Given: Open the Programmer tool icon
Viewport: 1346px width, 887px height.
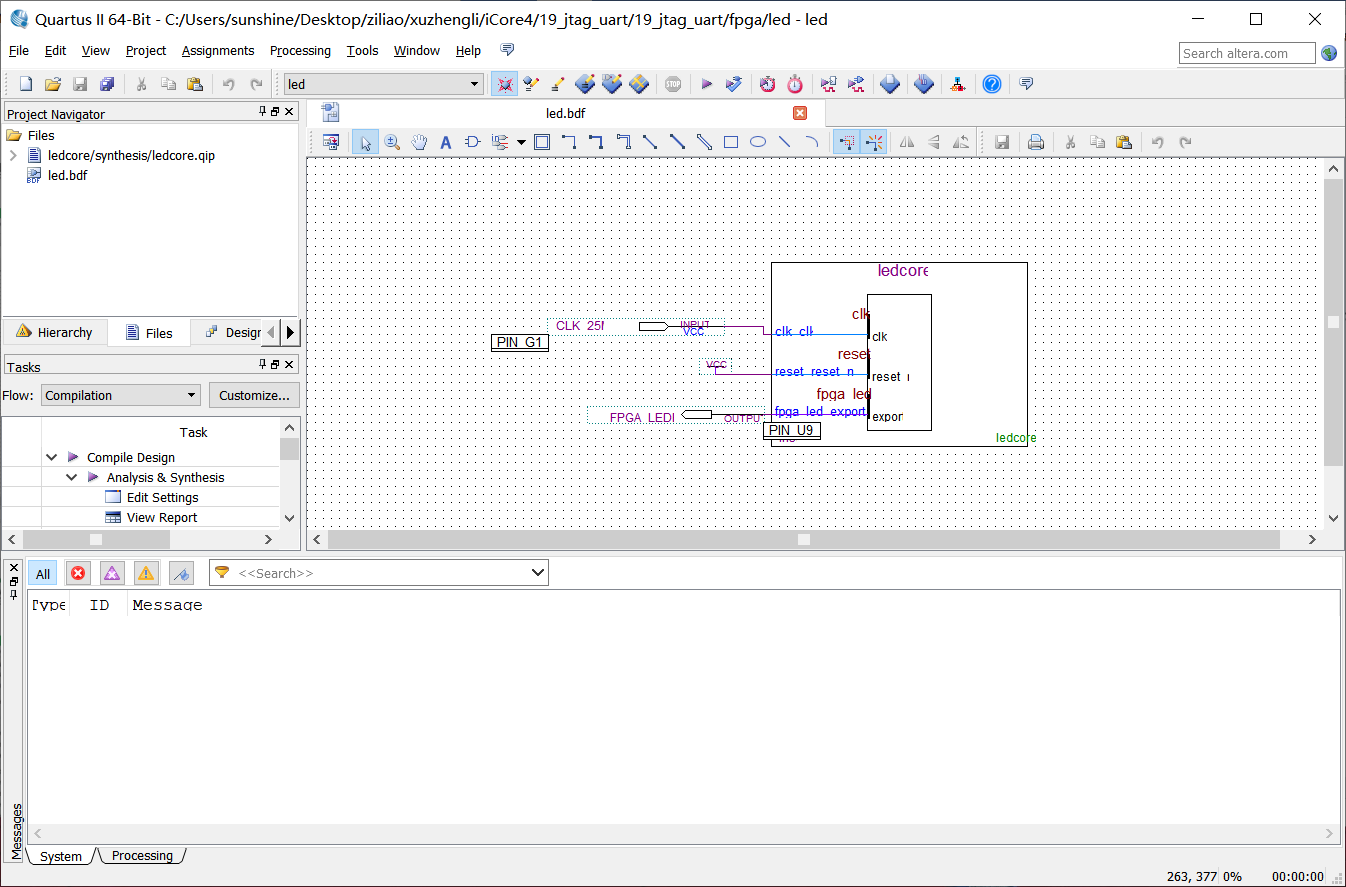Looking at the screenshot, I should tap(924, 84).
